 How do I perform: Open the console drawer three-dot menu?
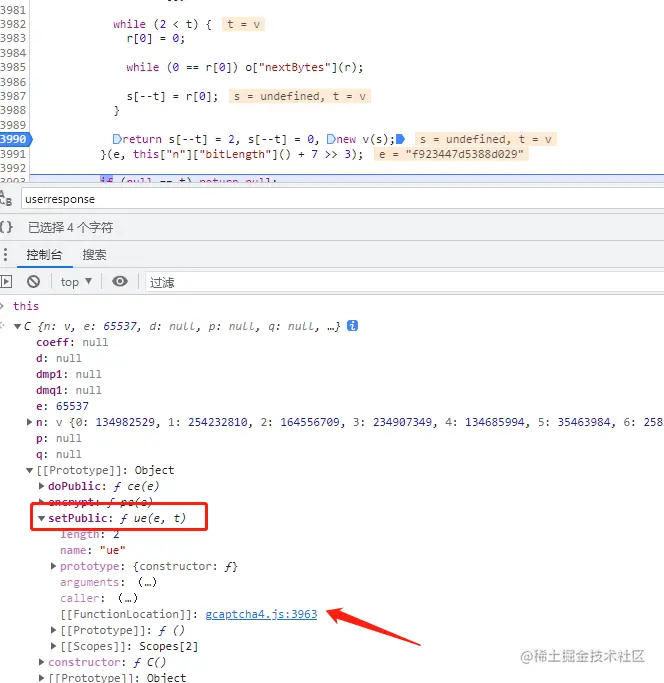click(x=5, y=254)
